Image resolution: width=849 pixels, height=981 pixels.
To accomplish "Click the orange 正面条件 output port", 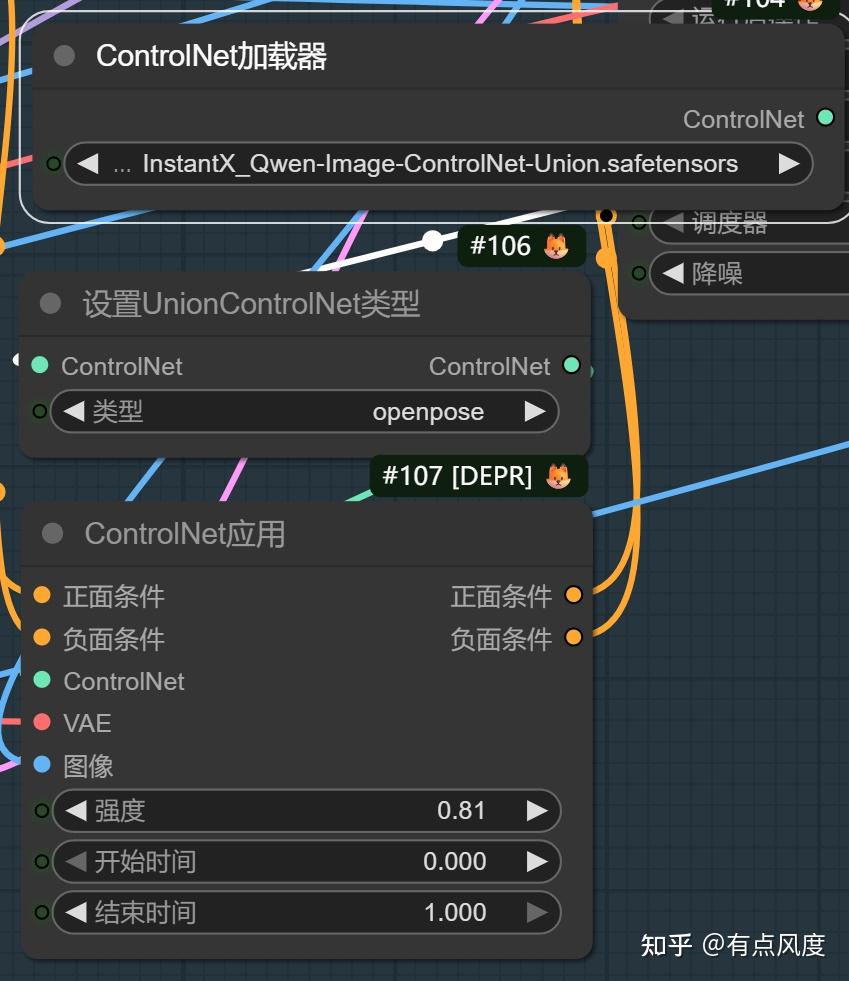I will click(574, 595).
